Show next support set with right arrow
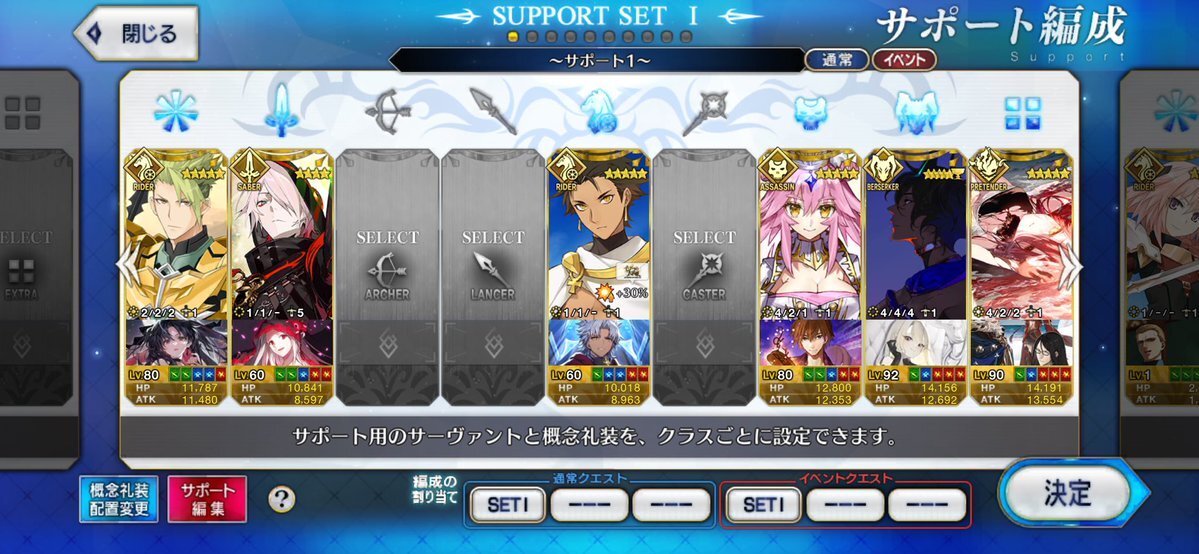This screenshot has width=1199, height=554. click(1070, 266)
